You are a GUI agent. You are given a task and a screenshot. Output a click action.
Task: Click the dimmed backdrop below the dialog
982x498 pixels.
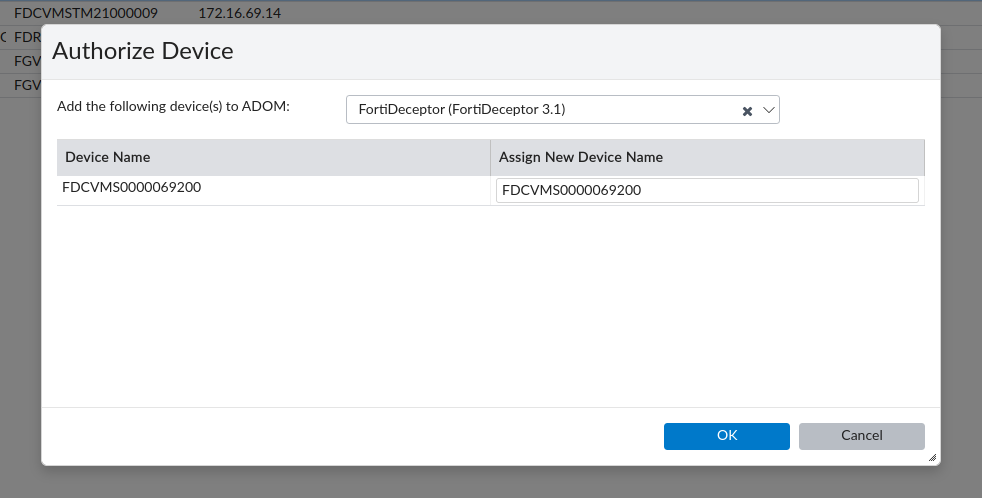pos(490,482)
